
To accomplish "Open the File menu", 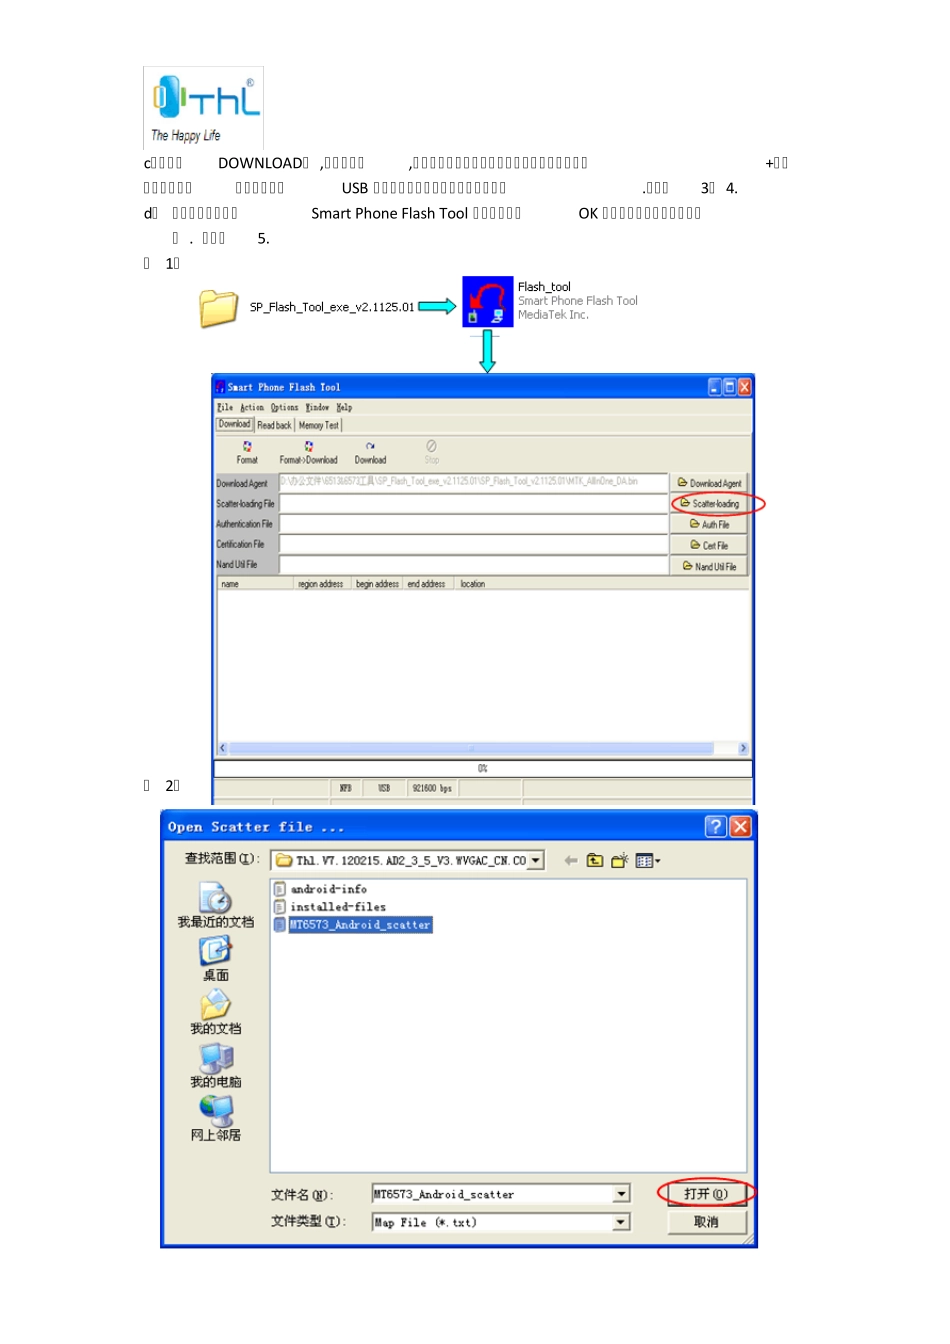I will point(225,407).
